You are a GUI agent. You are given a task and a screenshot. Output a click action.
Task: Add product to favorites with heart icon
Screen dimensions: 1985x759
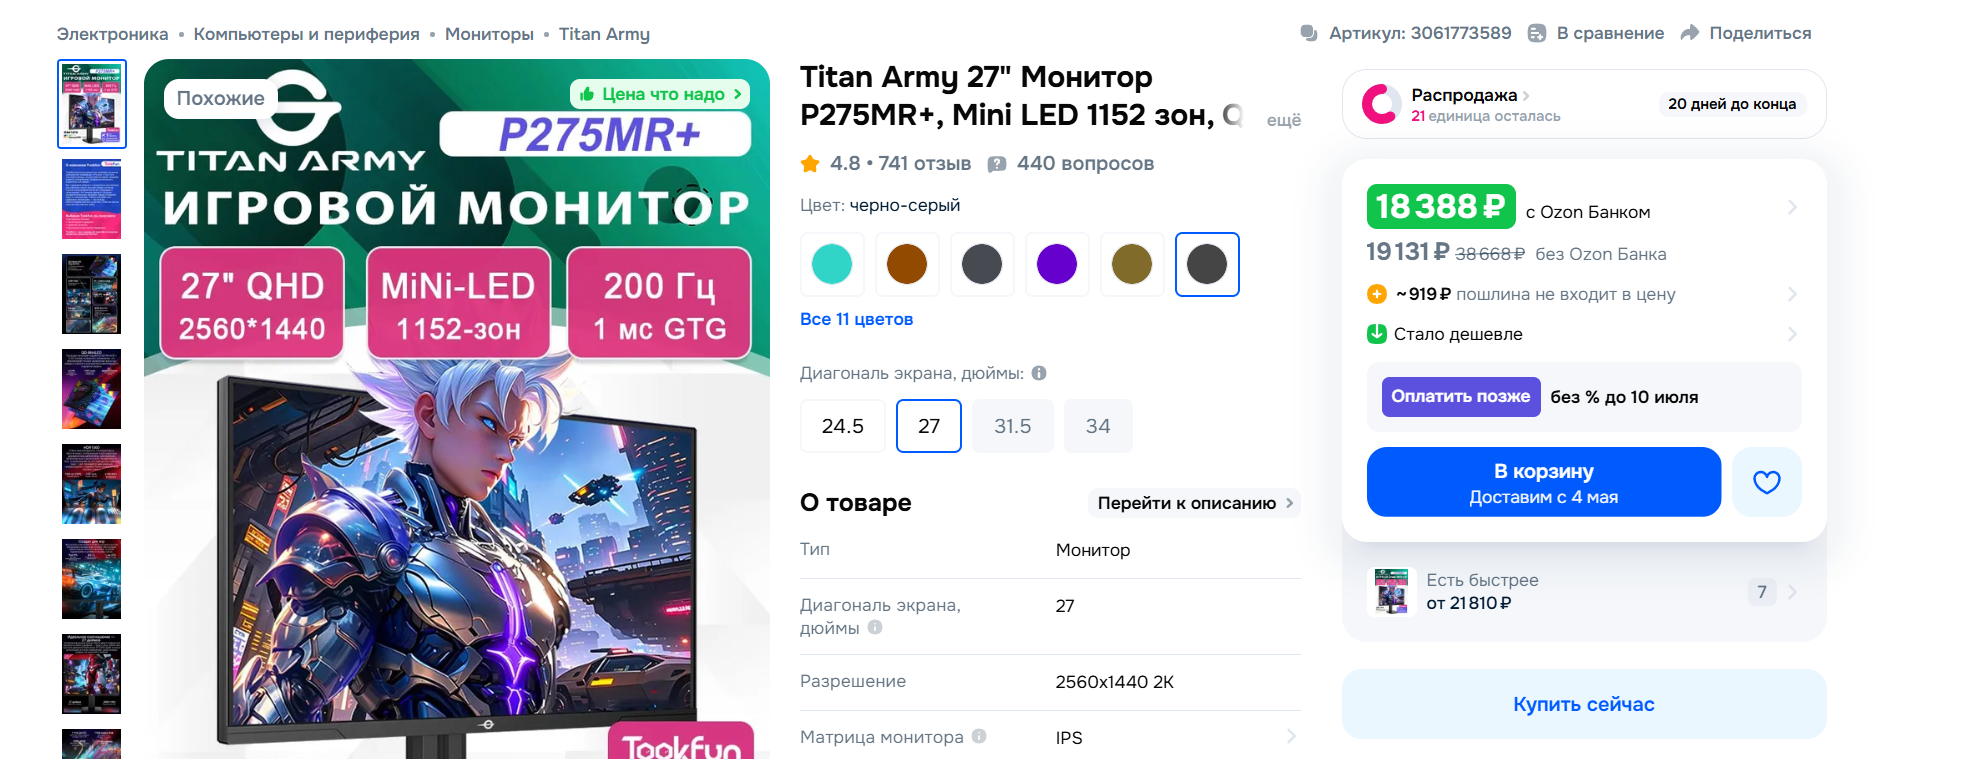tap(1766, 482)
